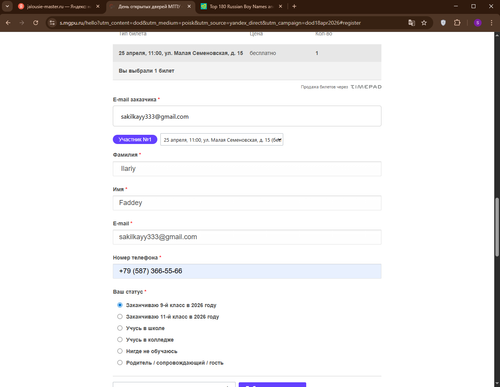
Task: Open Chrome three-dot menu
Action: (x=491, y=23)
